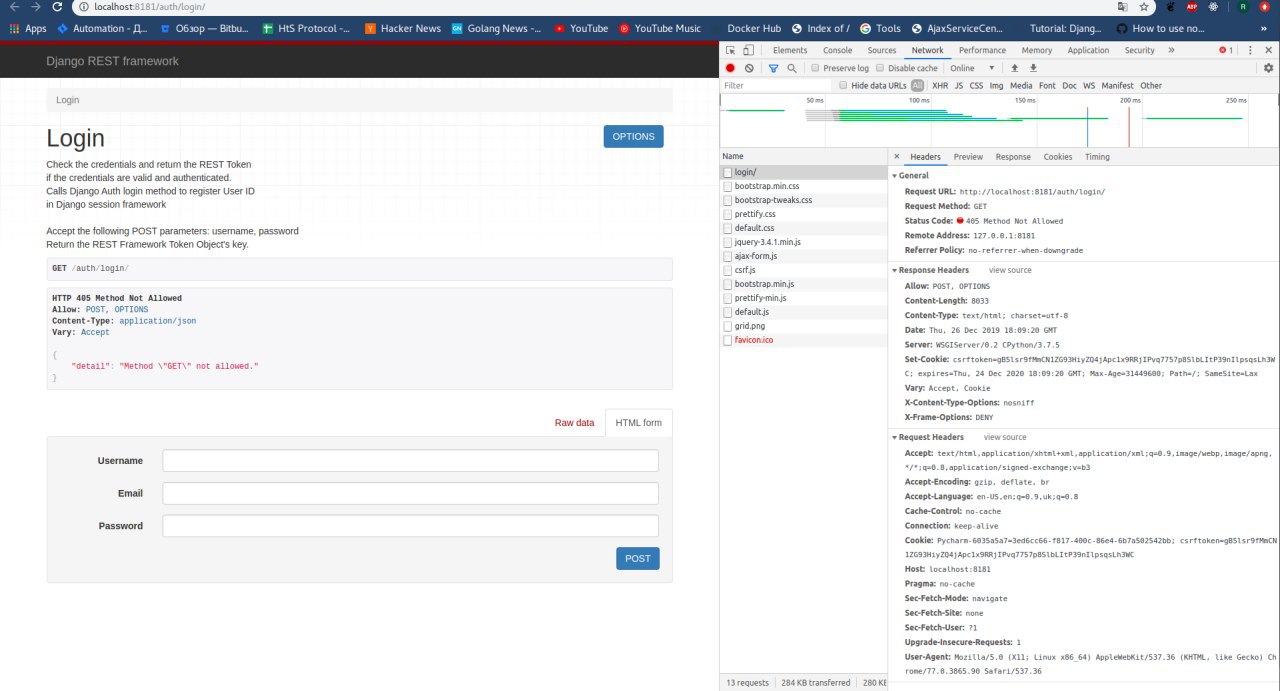Focus the Username input field
The height and width of the screenshot is (691, 1280).
point(410,461)
